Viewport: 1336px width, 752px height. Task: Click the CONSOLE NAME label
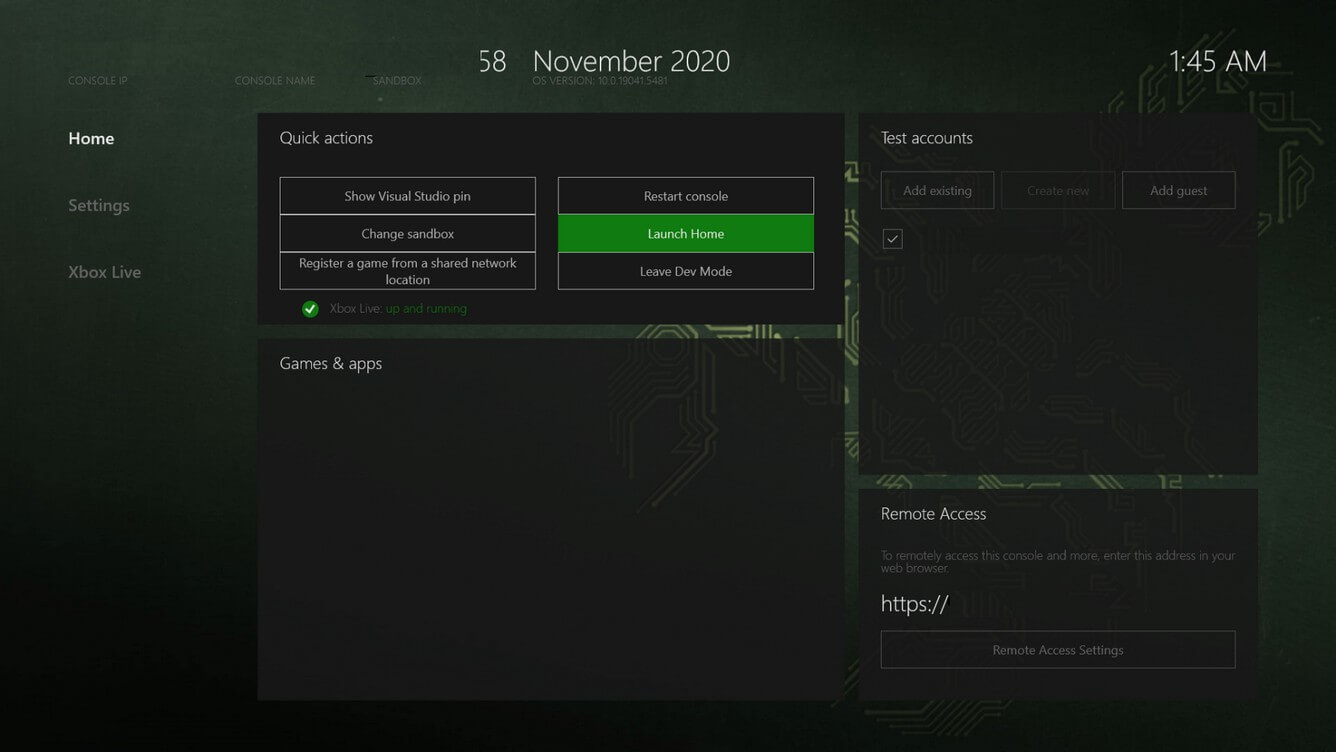tap(275, 81)
